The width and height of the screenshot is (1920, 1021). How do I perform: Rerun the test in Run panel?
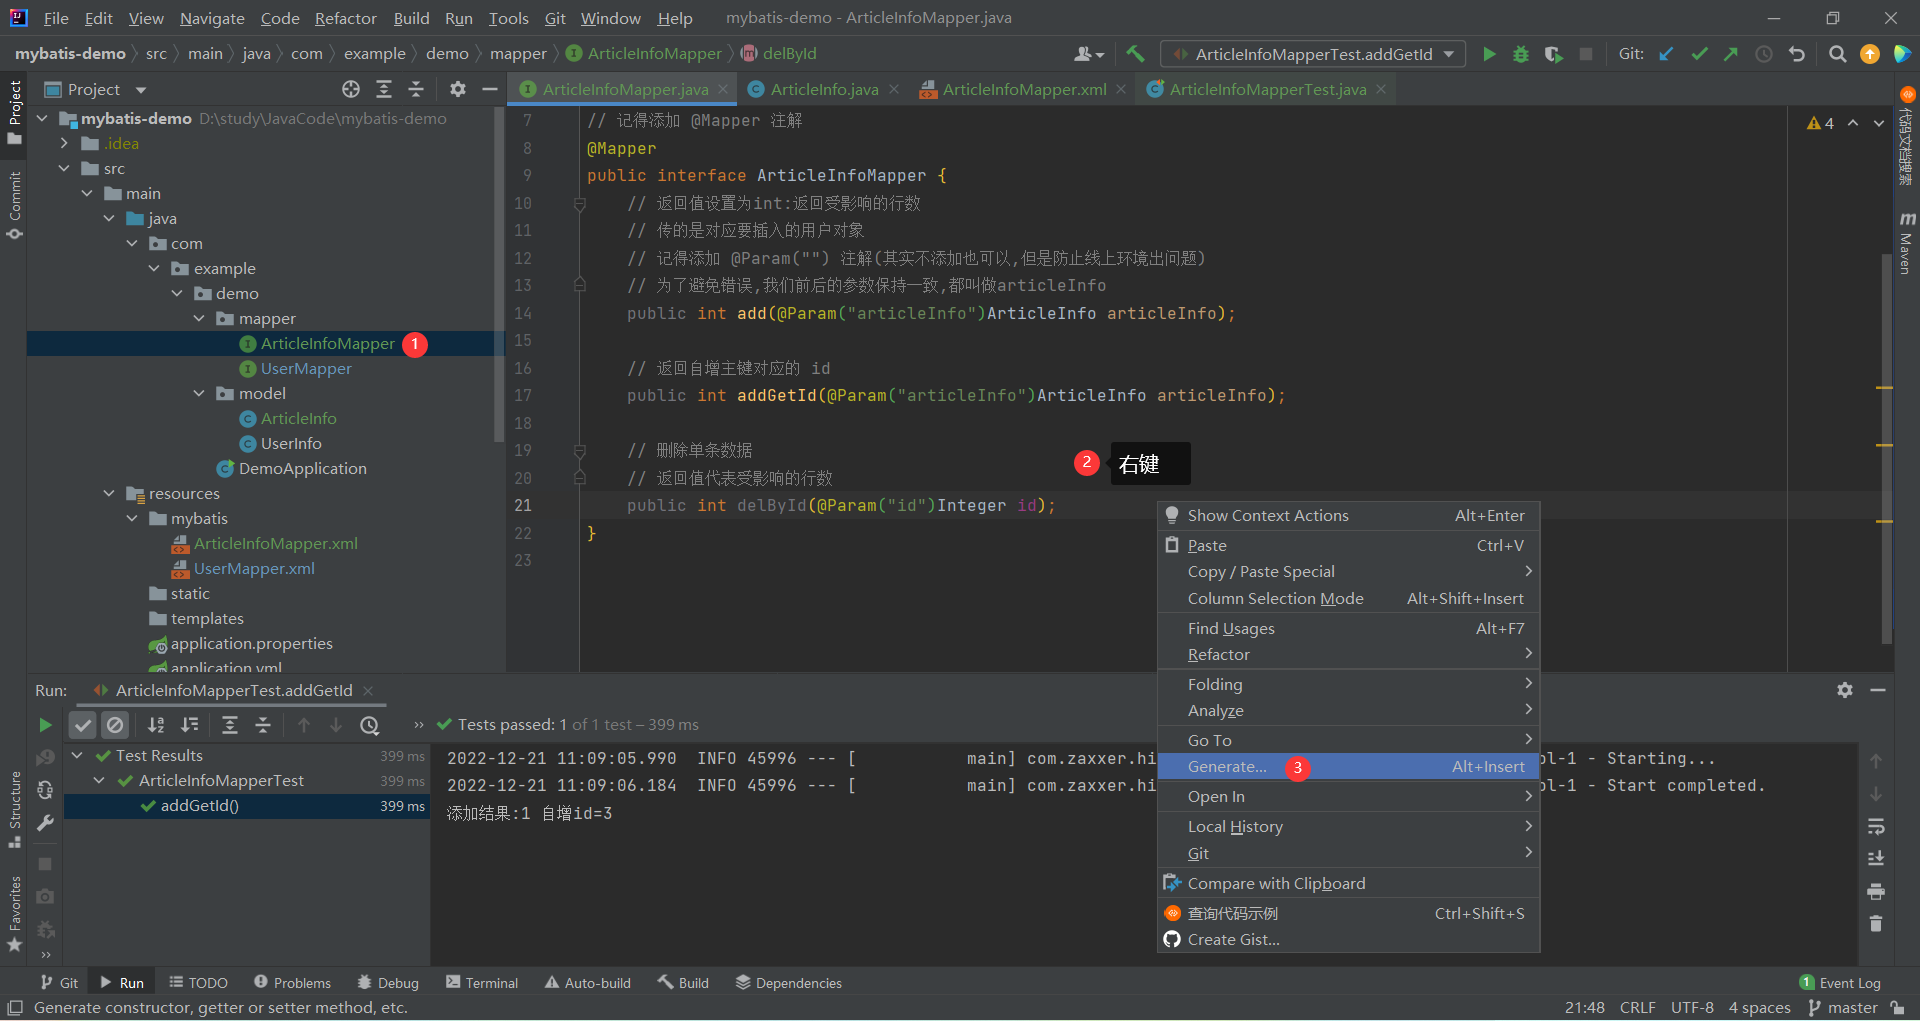tap(45, 725)
